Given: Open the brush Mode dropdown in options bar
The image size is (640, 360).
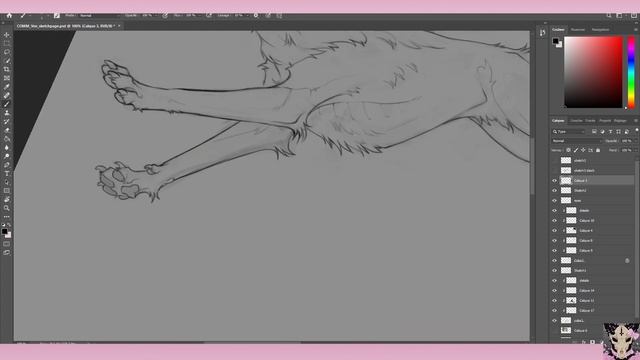Looking at the screenshot, I should (99, 16).
